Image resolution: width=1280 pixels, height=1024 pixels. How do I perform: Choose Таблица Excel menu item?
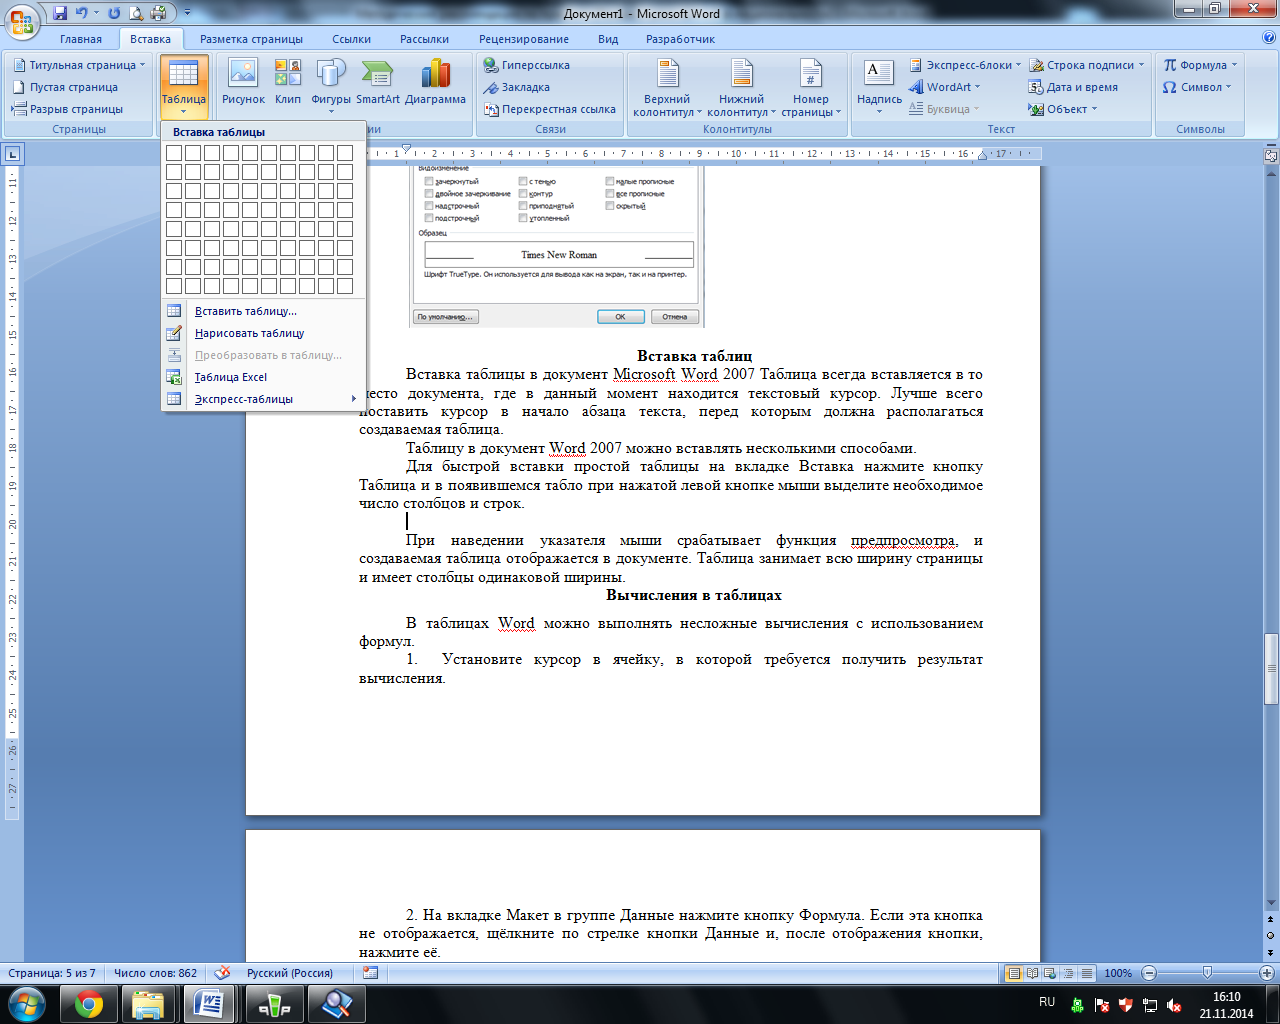click(x=263, y=377)
